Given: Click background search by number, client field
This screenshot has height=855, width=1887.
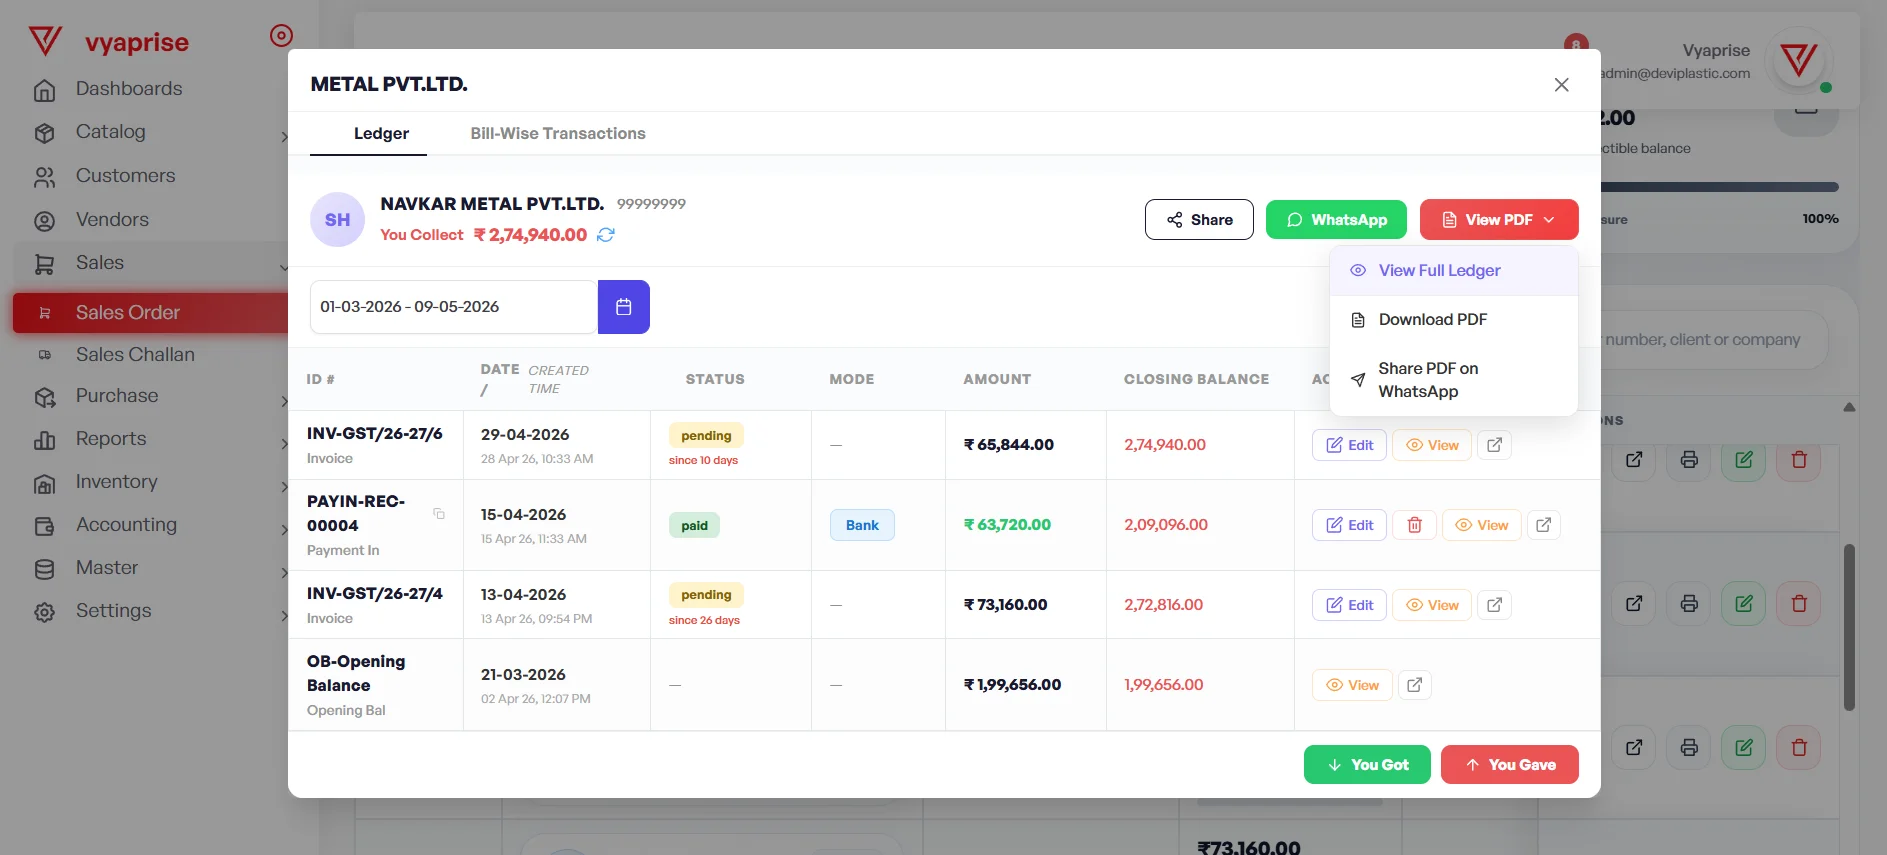Looking at the screenshot, I should [1714, 340].
